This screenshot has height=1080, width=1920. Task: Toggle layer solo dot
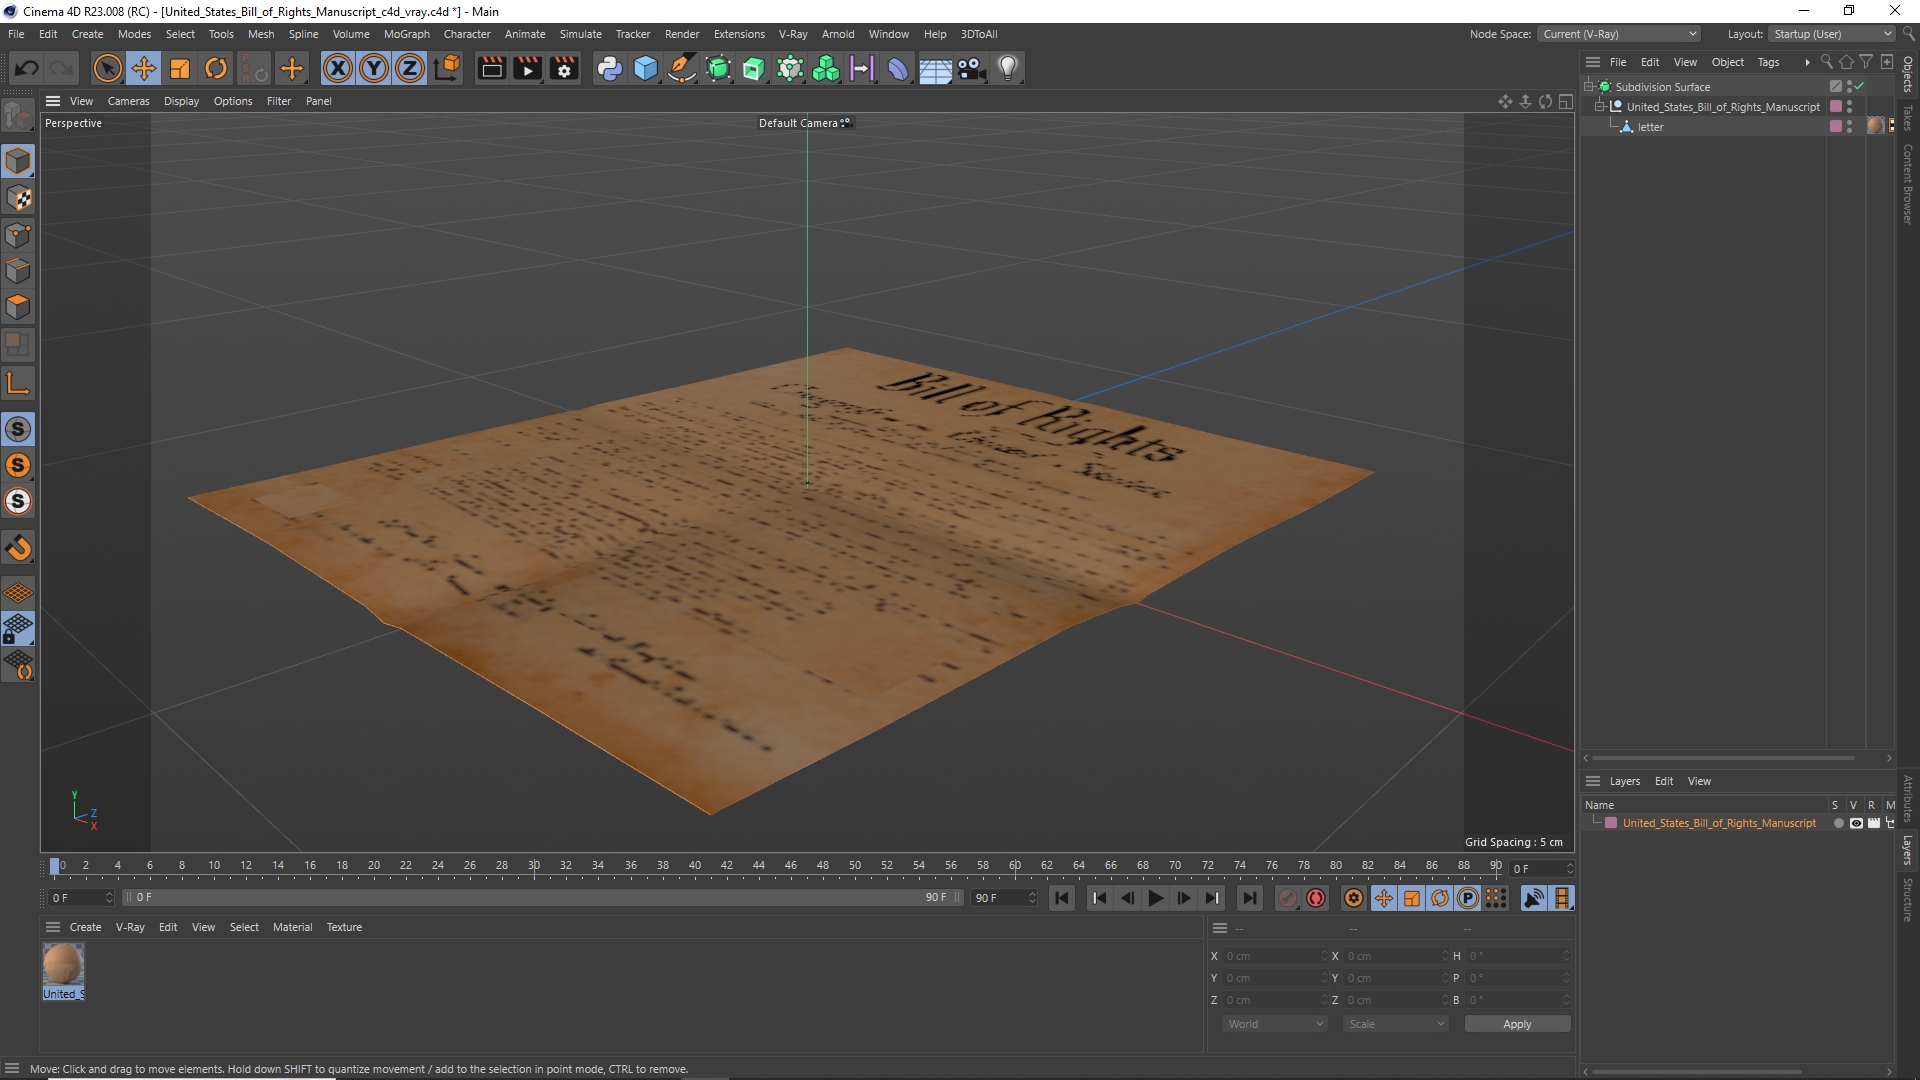(1838, 823)
